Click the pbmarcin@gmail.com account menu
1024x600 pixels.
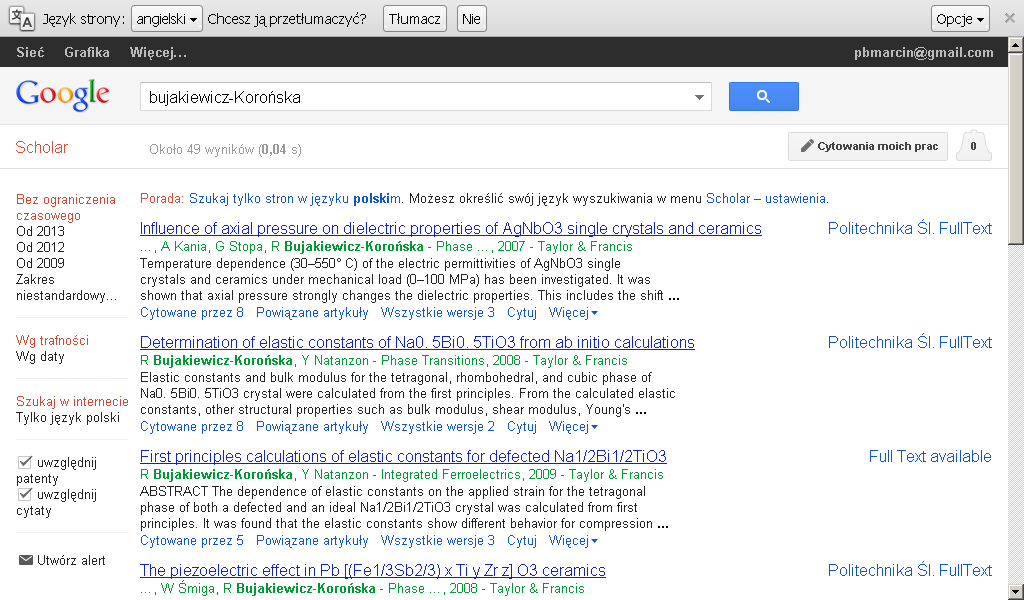(923, 52)
